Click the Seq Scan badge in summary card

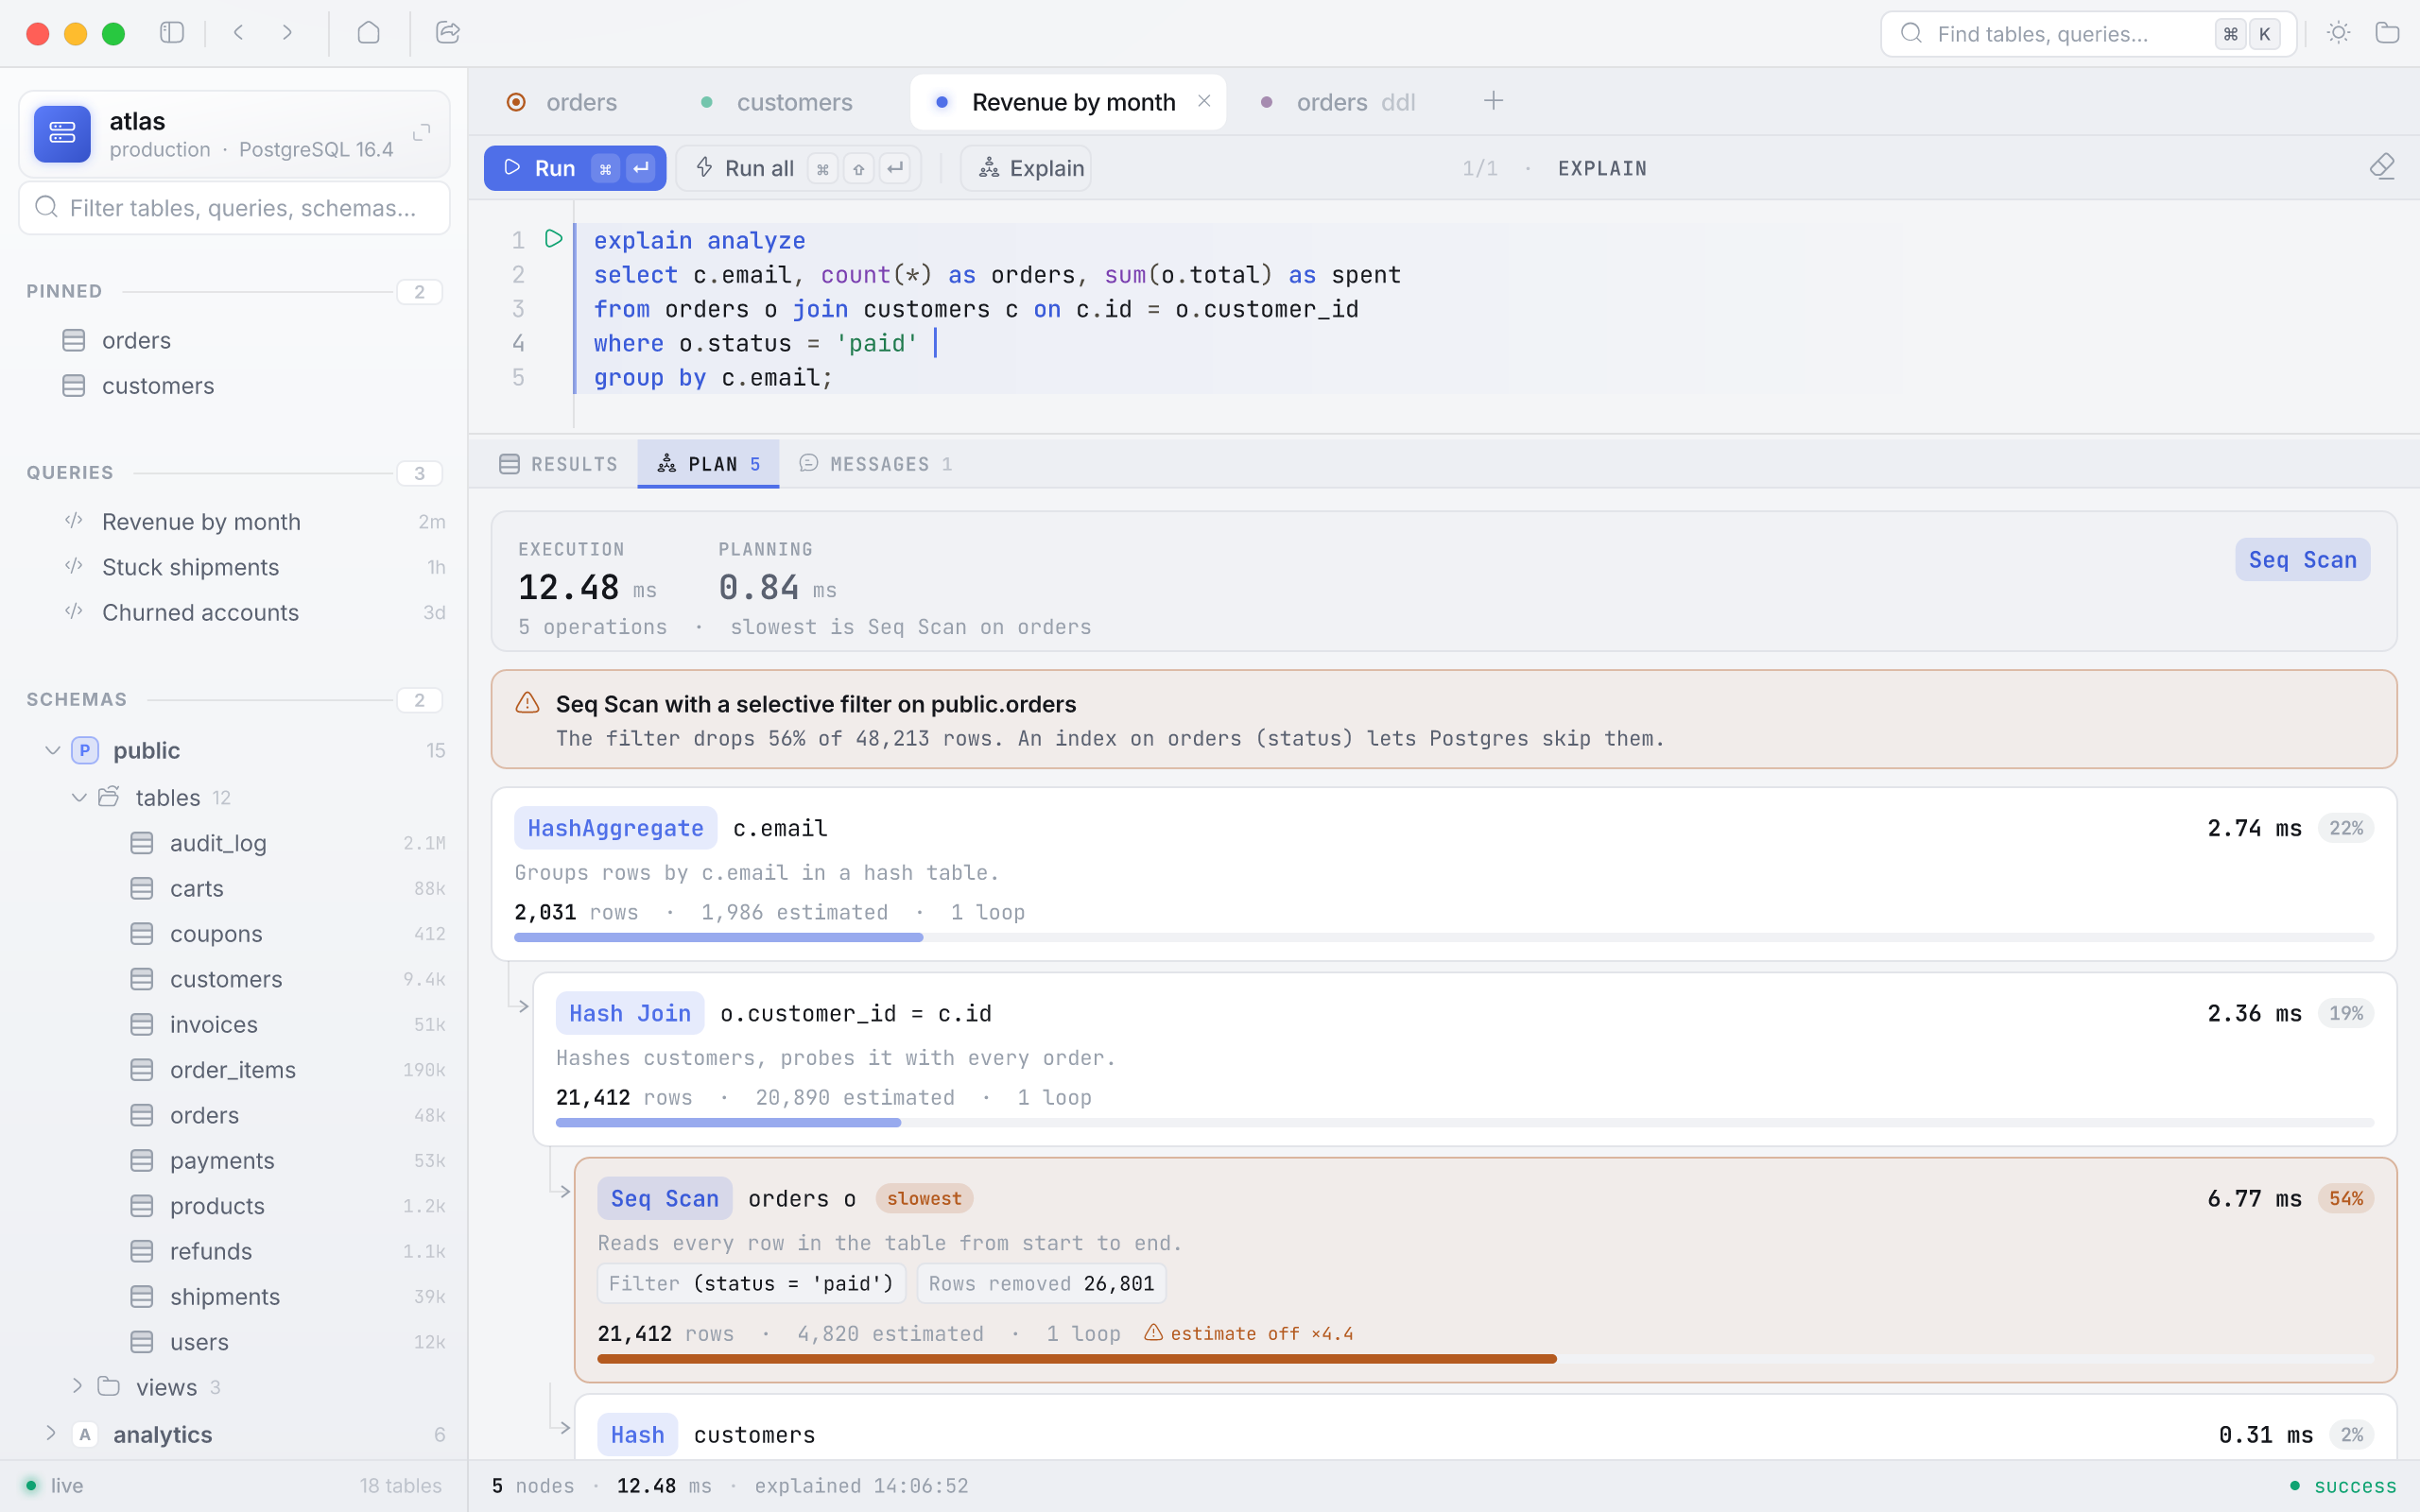click(x=2302, y=560)
